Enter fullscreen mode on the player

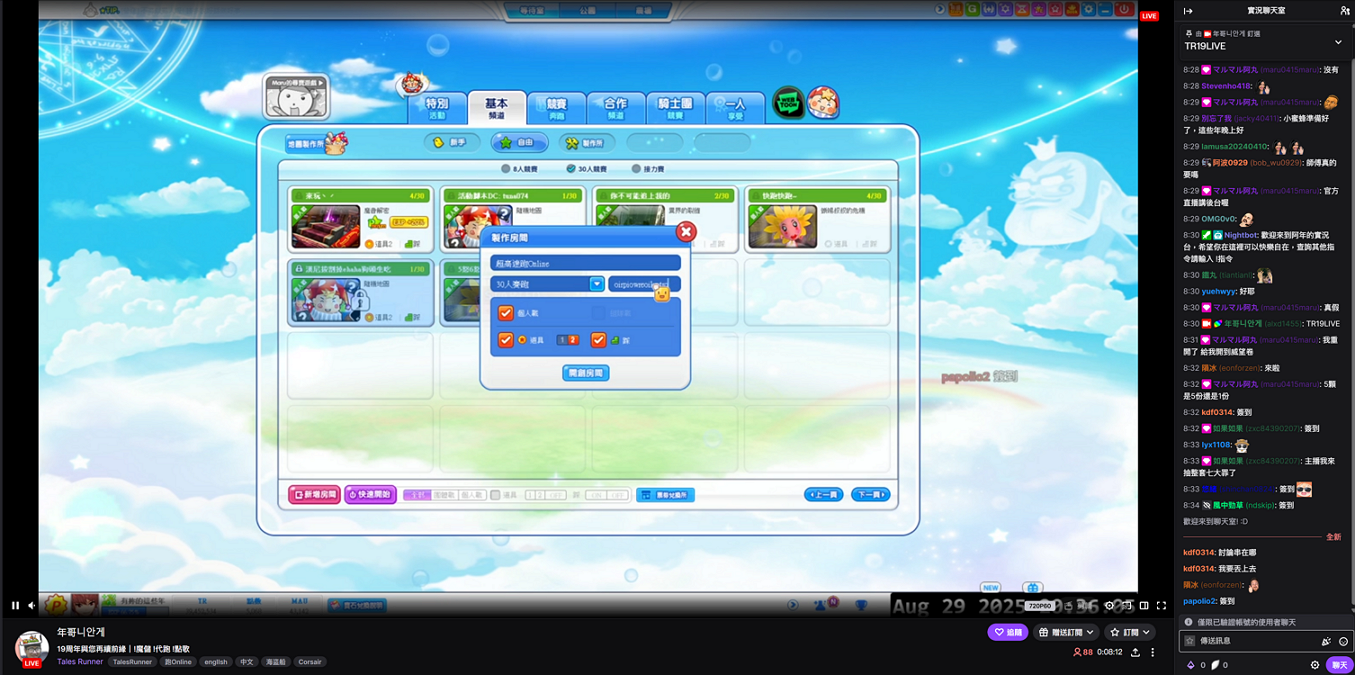point(1161,605)
